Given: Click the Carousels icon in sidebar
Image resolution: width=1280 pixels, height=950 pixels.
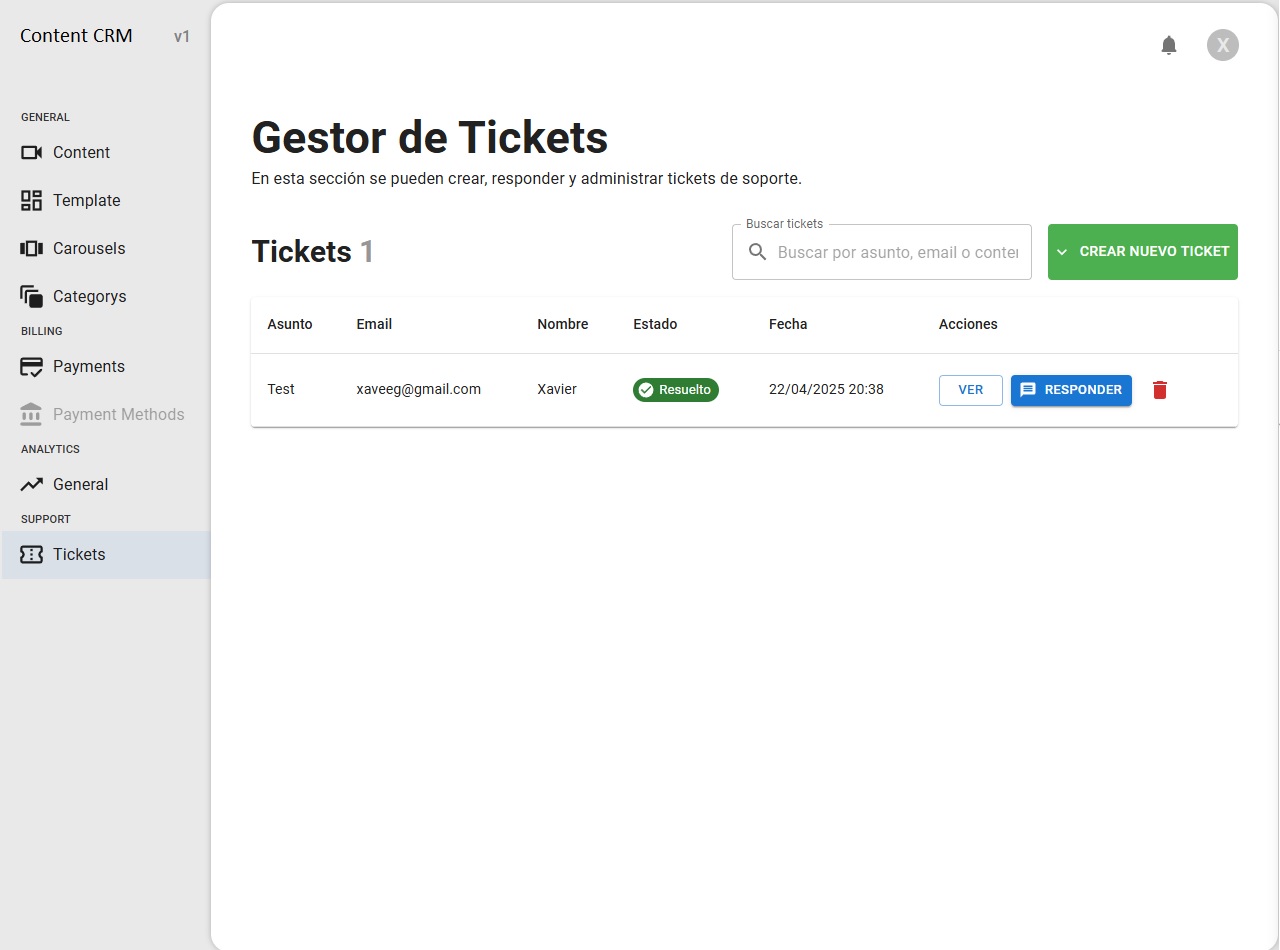Looking at the screenshot, I should click(x=32, y=249).
